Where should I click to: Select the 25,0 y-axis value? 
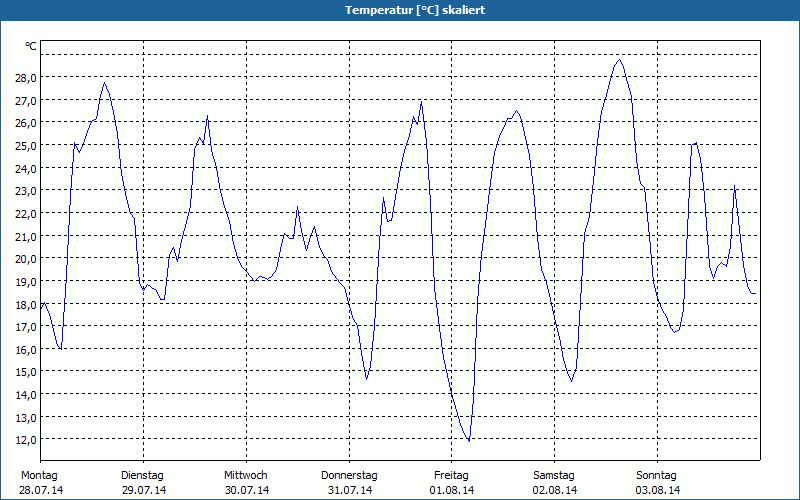[x=26, y=146]
